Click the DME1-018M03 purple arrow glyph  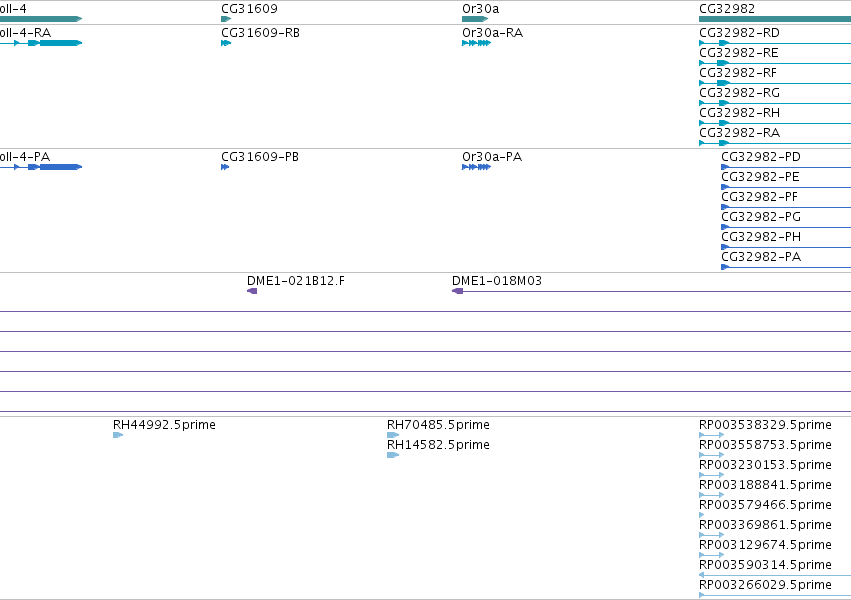click(x=458, y=291)
